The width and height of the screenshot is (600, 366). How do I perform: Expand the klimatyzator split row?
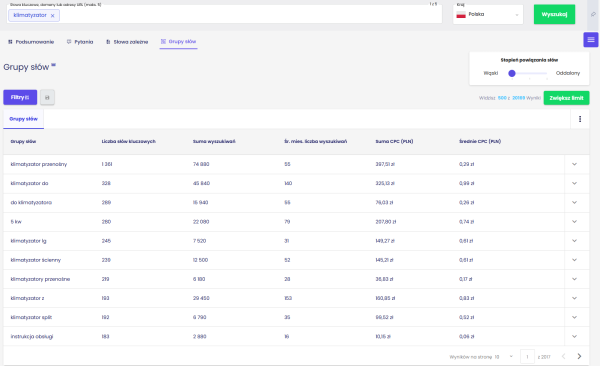574,317
